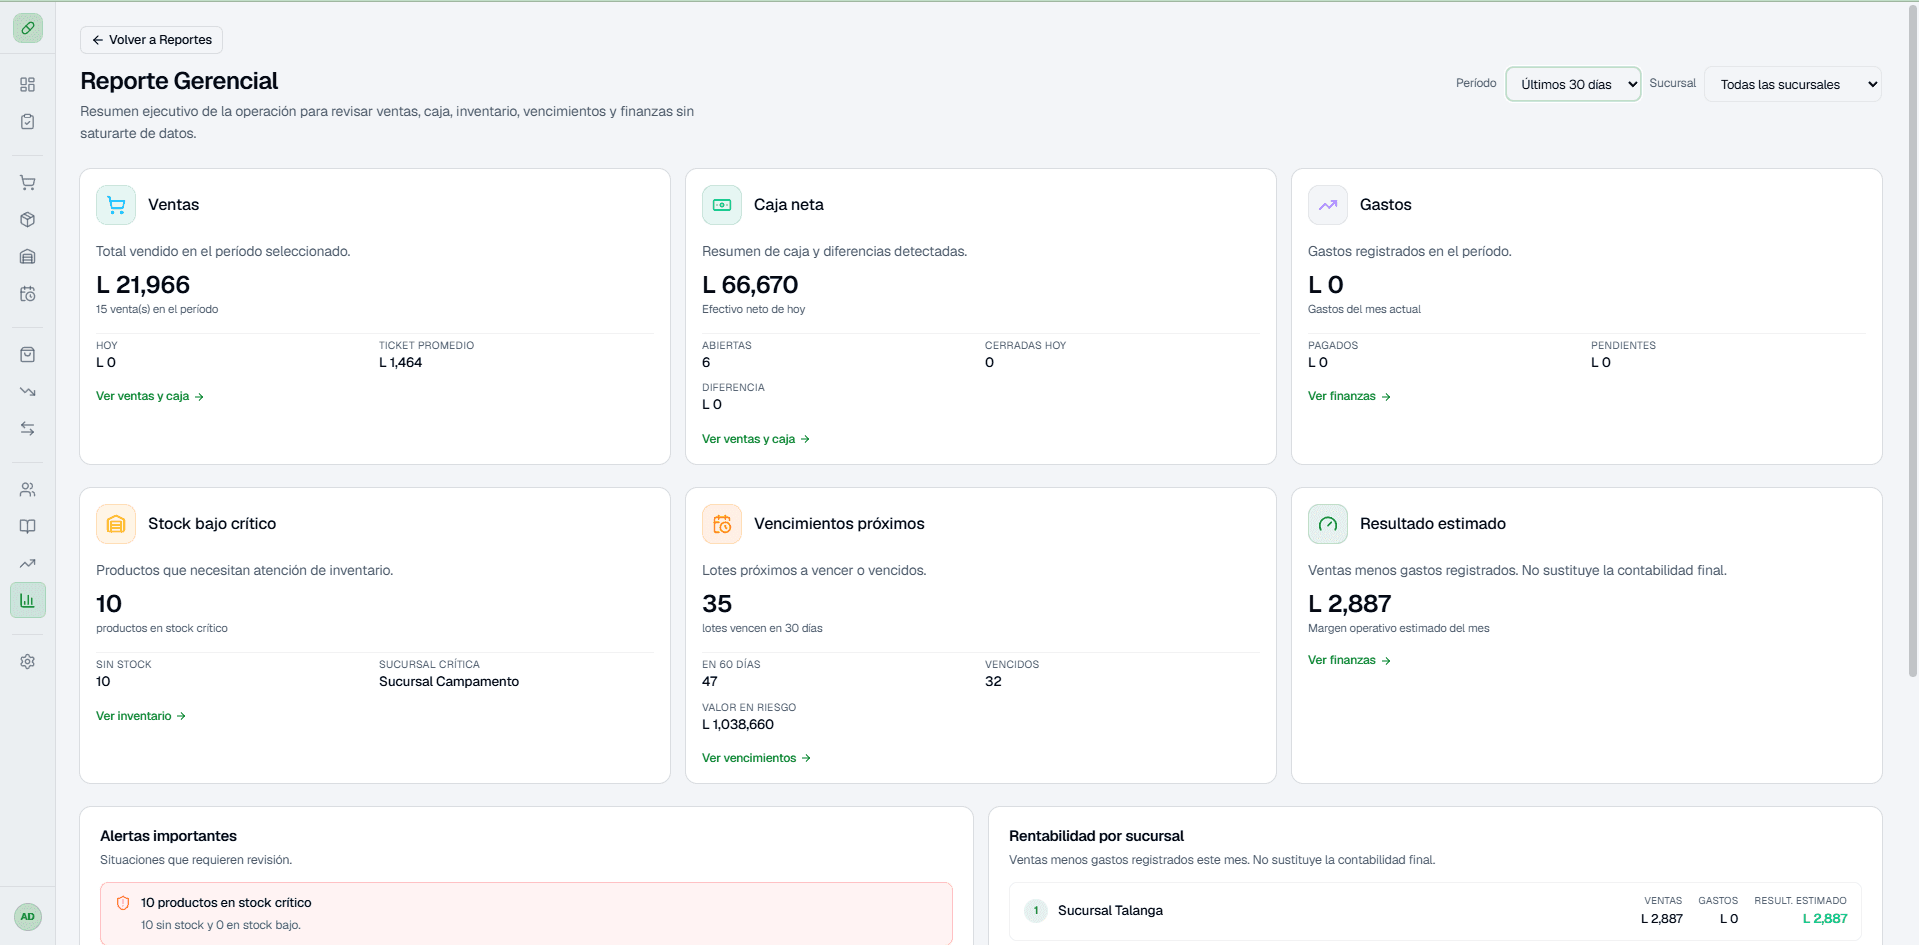Follow Ver finanzas in Resultado estimado card
This screenshot has height=945, width=1919.
(1349, 661)
